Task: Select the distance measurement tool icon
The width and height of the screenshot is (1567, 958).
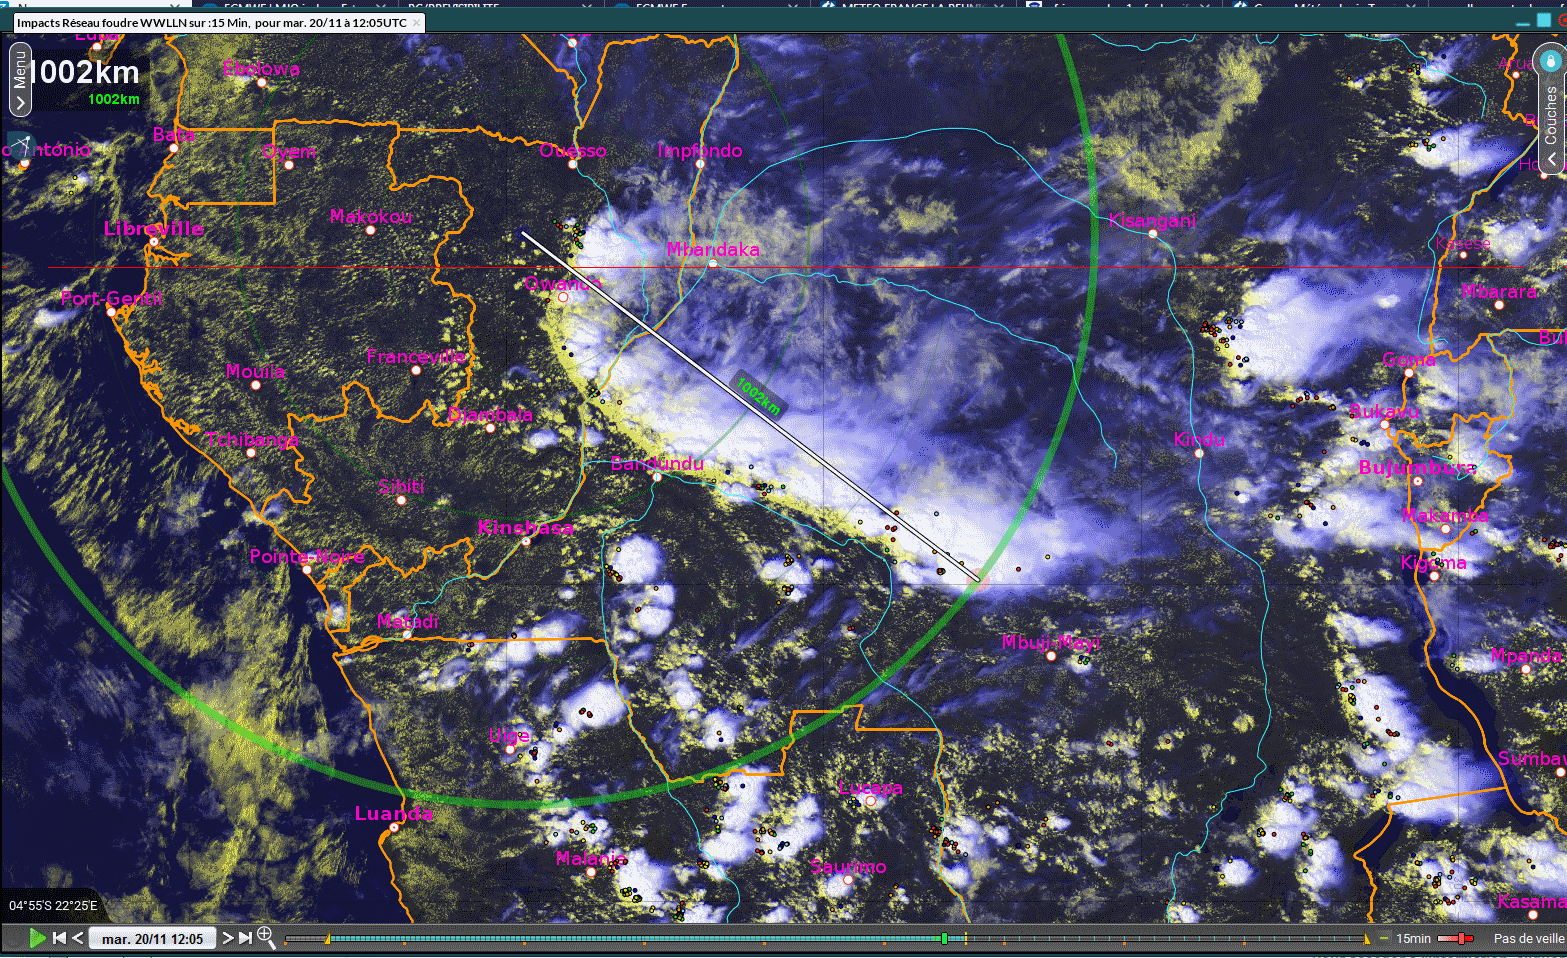Action: pyautogui.click(x=19, y=145)
